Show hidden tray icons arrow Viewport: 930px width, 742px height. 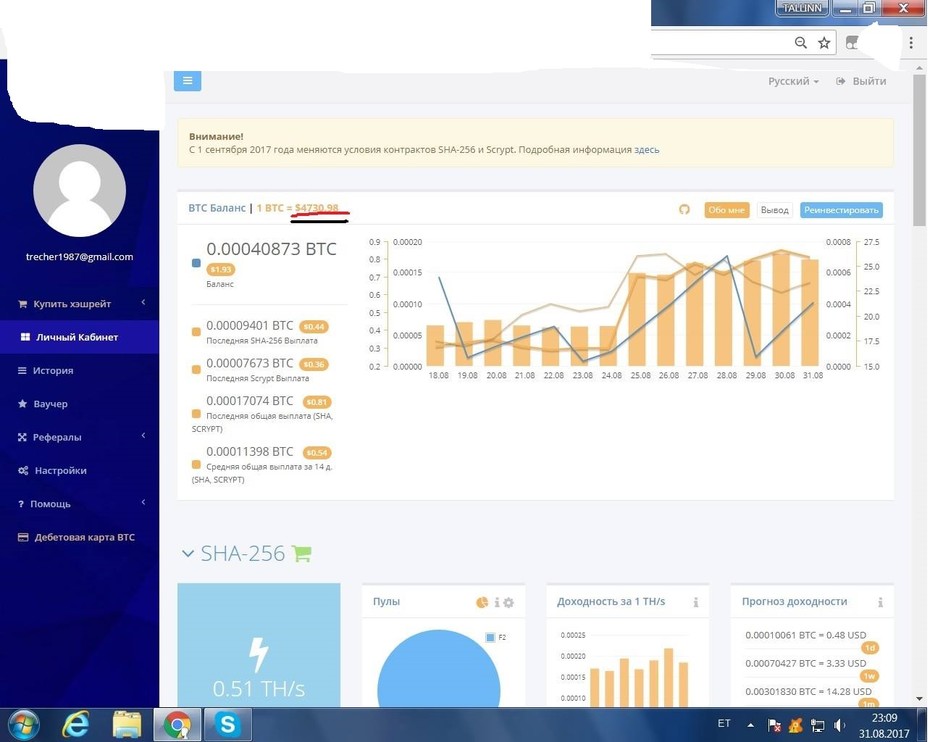point(751,725)
